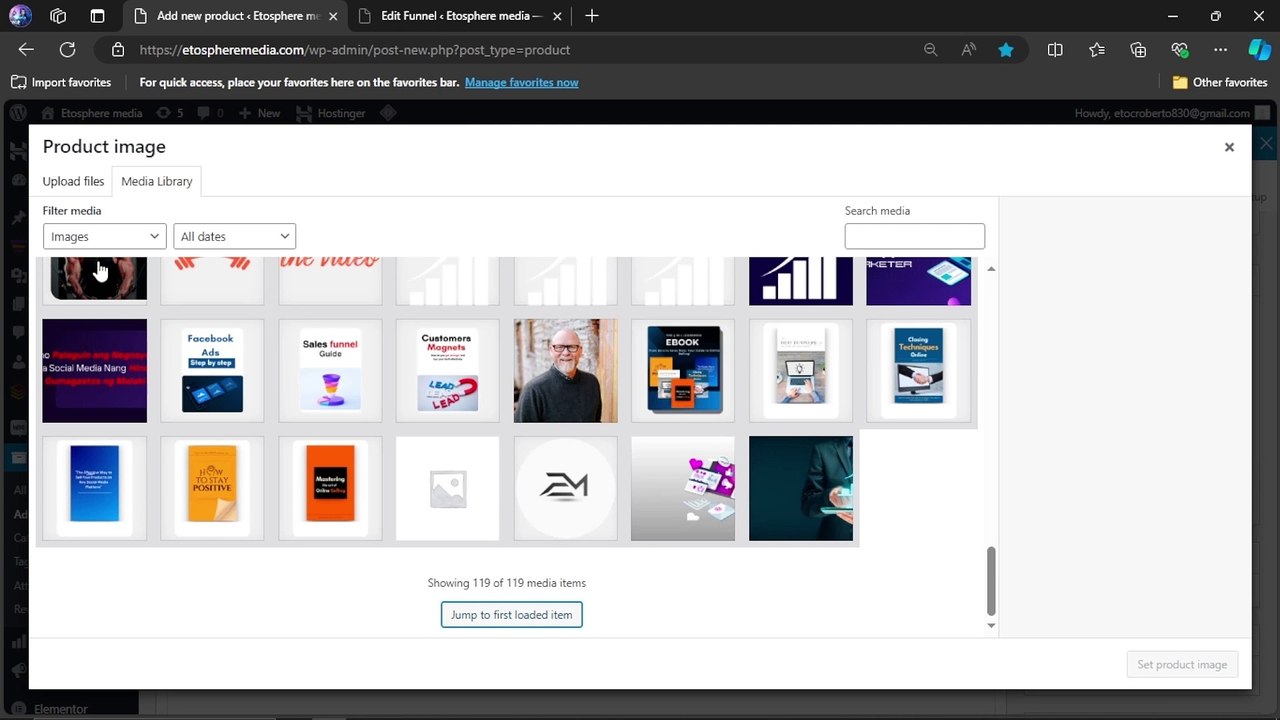Select the Add new product browser tab
Image resolution: width=1280 pixels, height=720 pixels.
click(237, 16)
